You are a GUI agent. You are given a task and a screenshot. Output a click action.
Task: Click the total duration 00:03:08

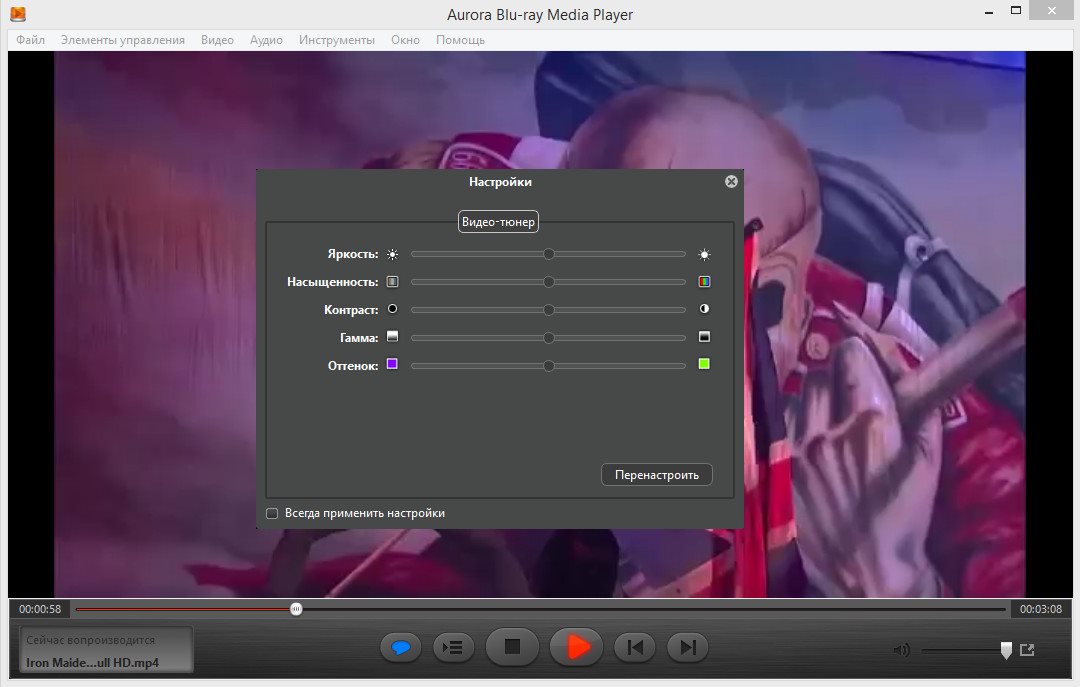pyautogui.click(x=1041, y=609)
